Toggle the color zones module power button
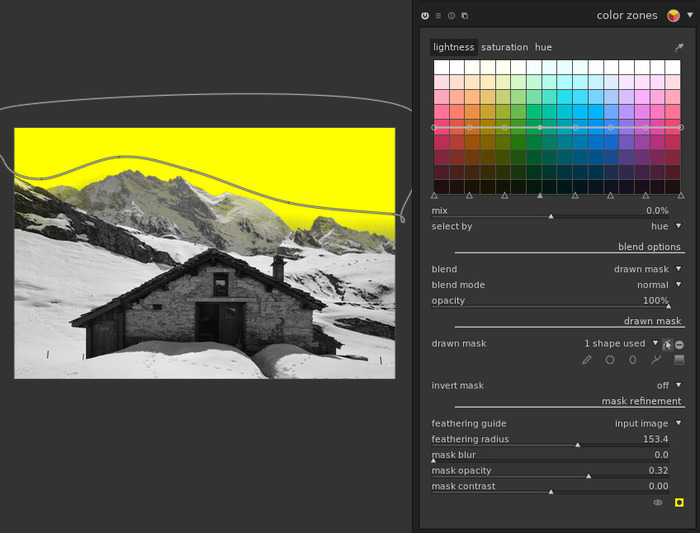This screenshot has width=700, height=533. [425, 16]
